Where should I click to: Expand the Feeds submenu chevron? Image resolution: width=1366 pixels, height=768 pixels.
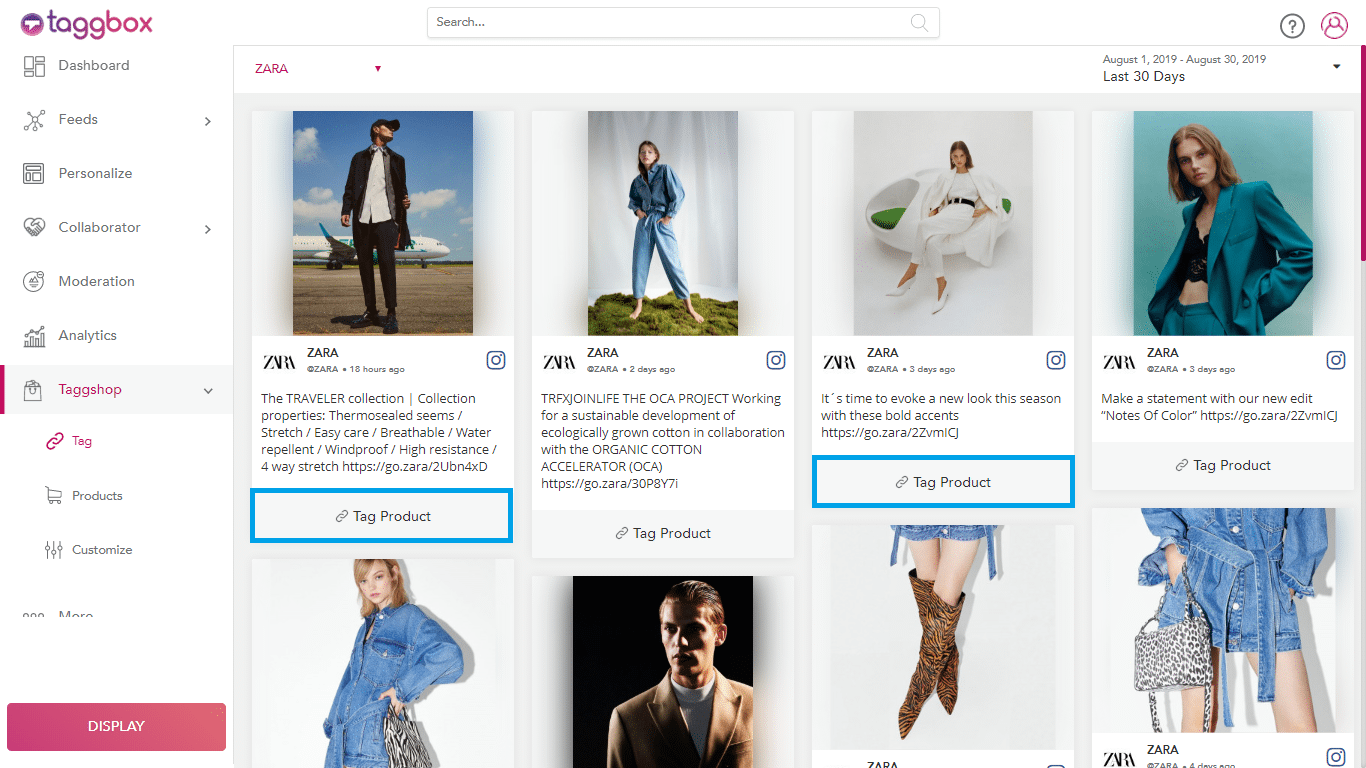click(208, 121)
